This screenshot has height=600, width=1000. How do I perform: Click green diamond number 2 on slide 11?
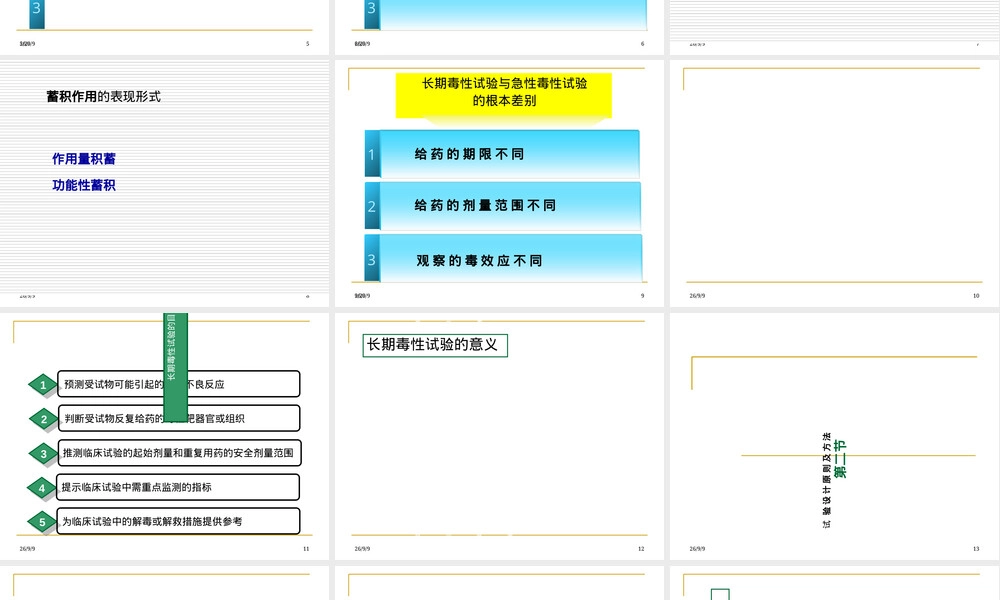click(x=44, y=419)
